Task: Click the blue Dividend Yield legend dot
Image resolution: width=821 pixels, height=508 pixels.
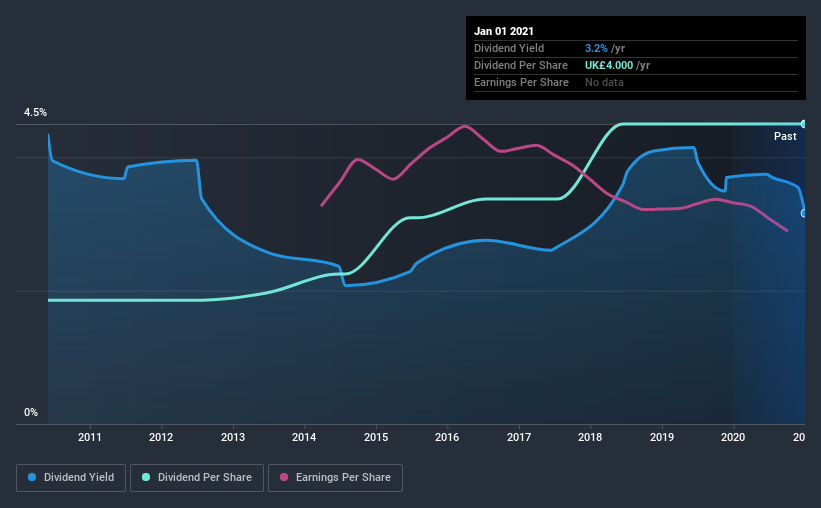Action: coord(32,477)
